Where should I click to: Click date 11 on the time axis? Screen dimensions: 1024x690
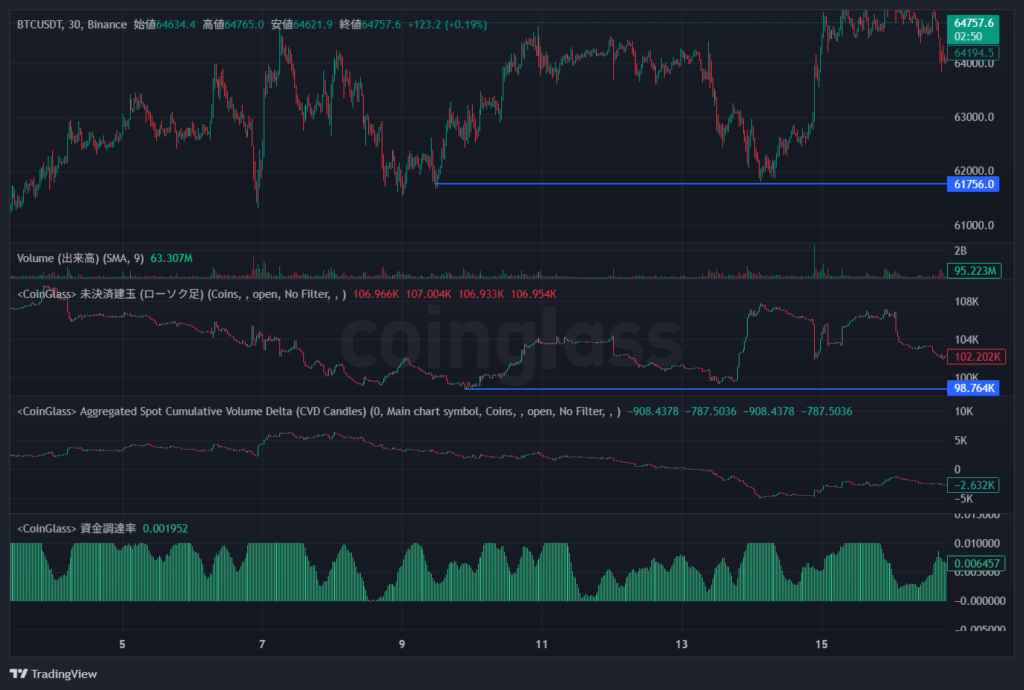click(x=541, y=644)
